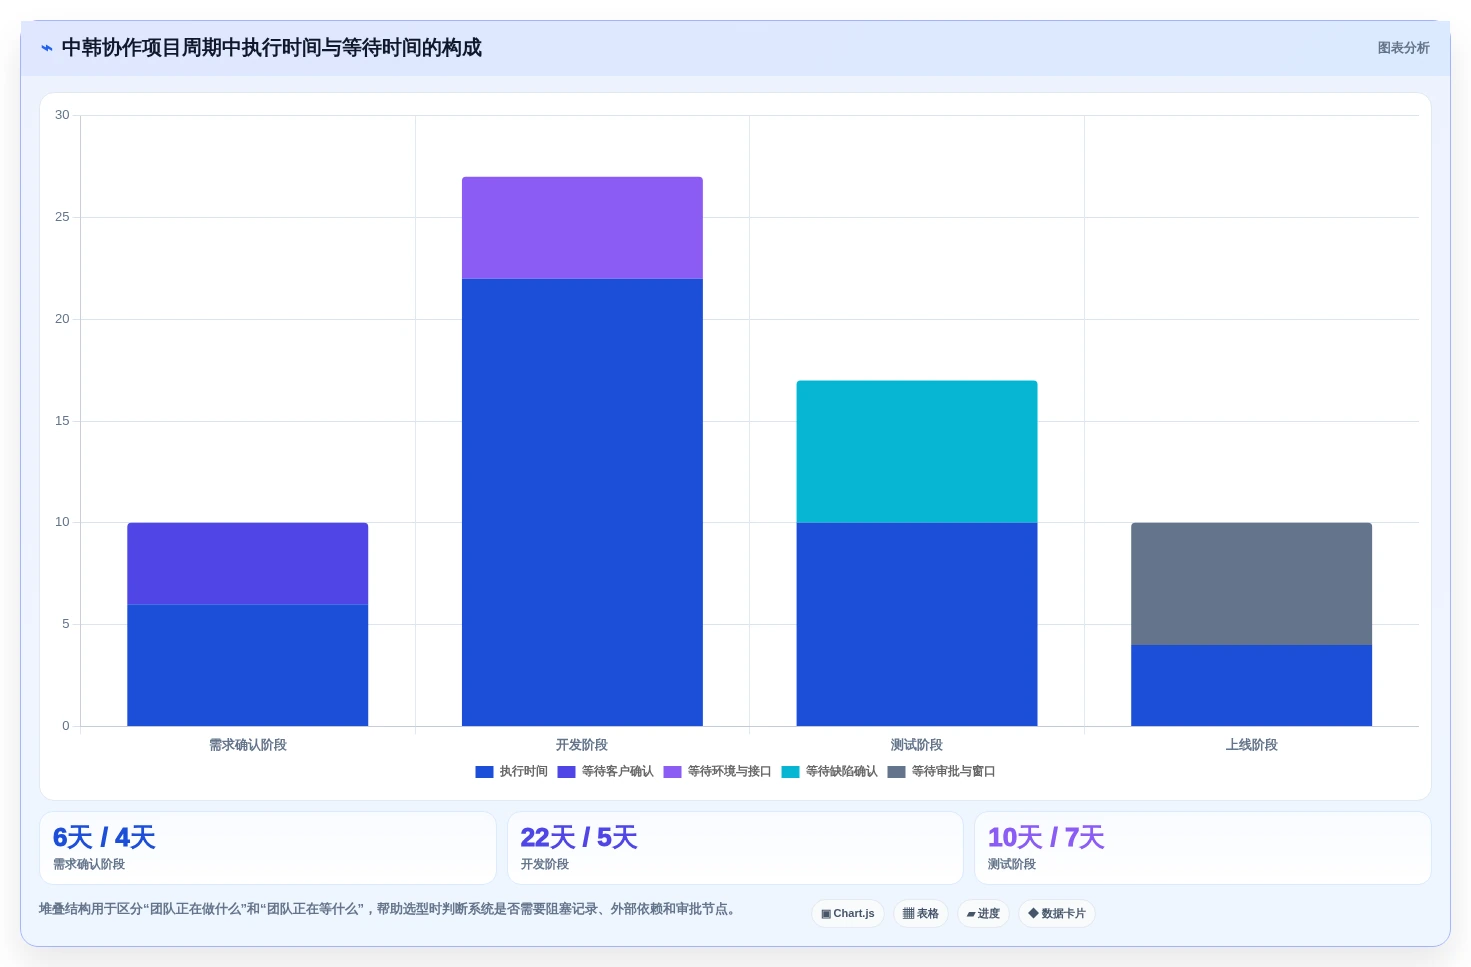Click the 开发阶段 x-axis label

click(x=582, y=745)
